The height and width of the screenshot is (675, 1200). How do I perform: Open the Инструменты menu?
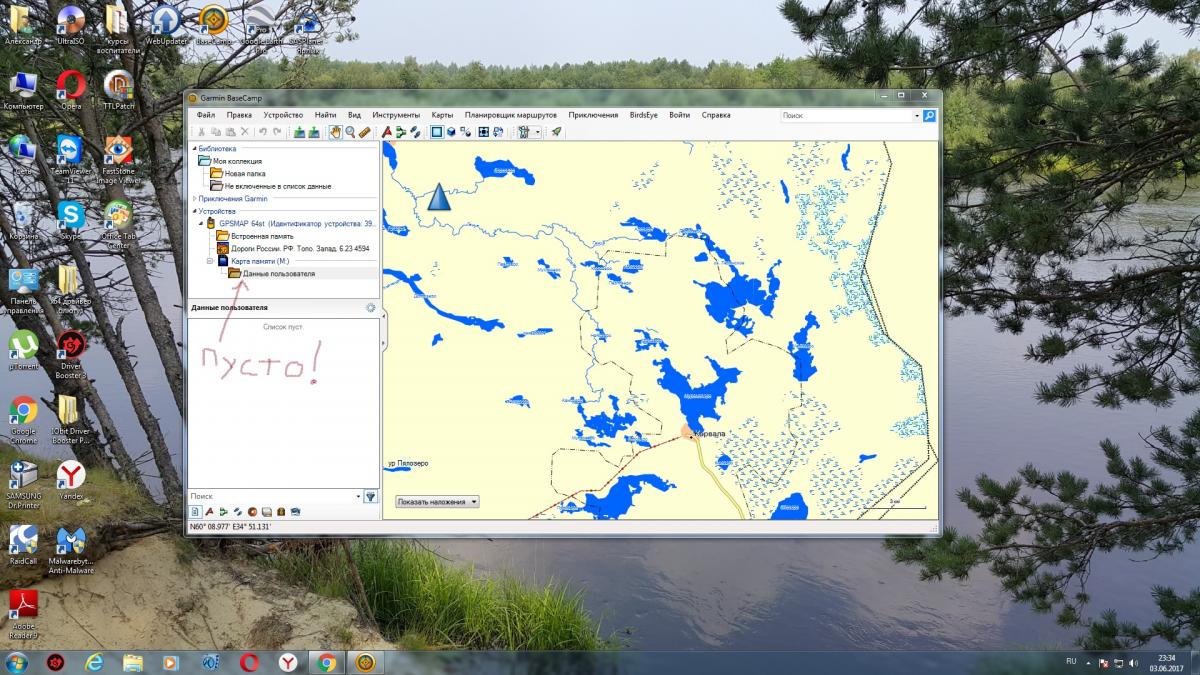click(x=396, y=115)
